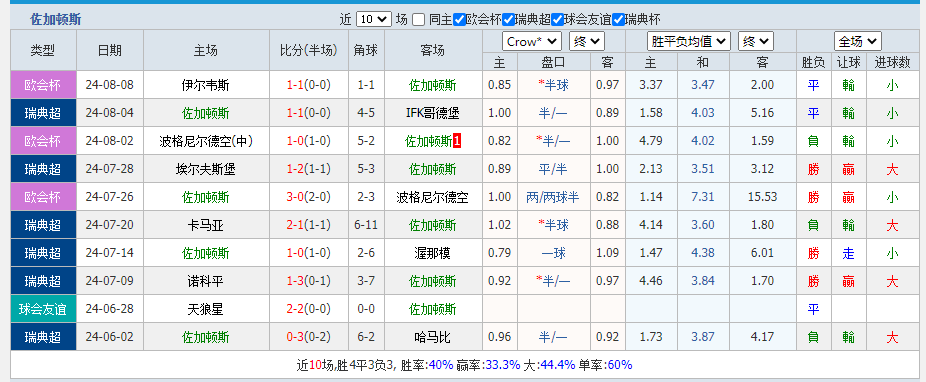
Task: Click the red card badge next to 佐加顿斯
Action: (x=457, y=141)
